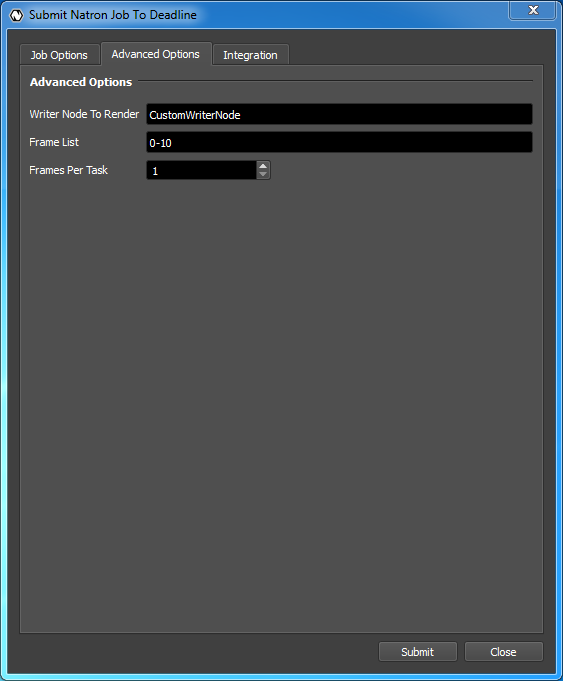This screenshot has height=681, width=563.
Task: Click the separator line beside section heading
Action: (335, 81)
